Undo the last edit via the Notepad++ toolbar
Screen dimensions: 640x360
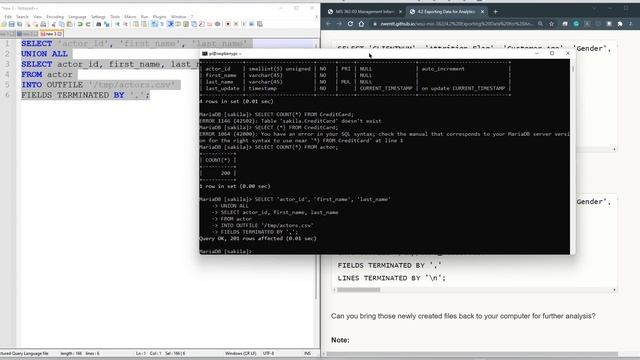[x=80, y=24]
